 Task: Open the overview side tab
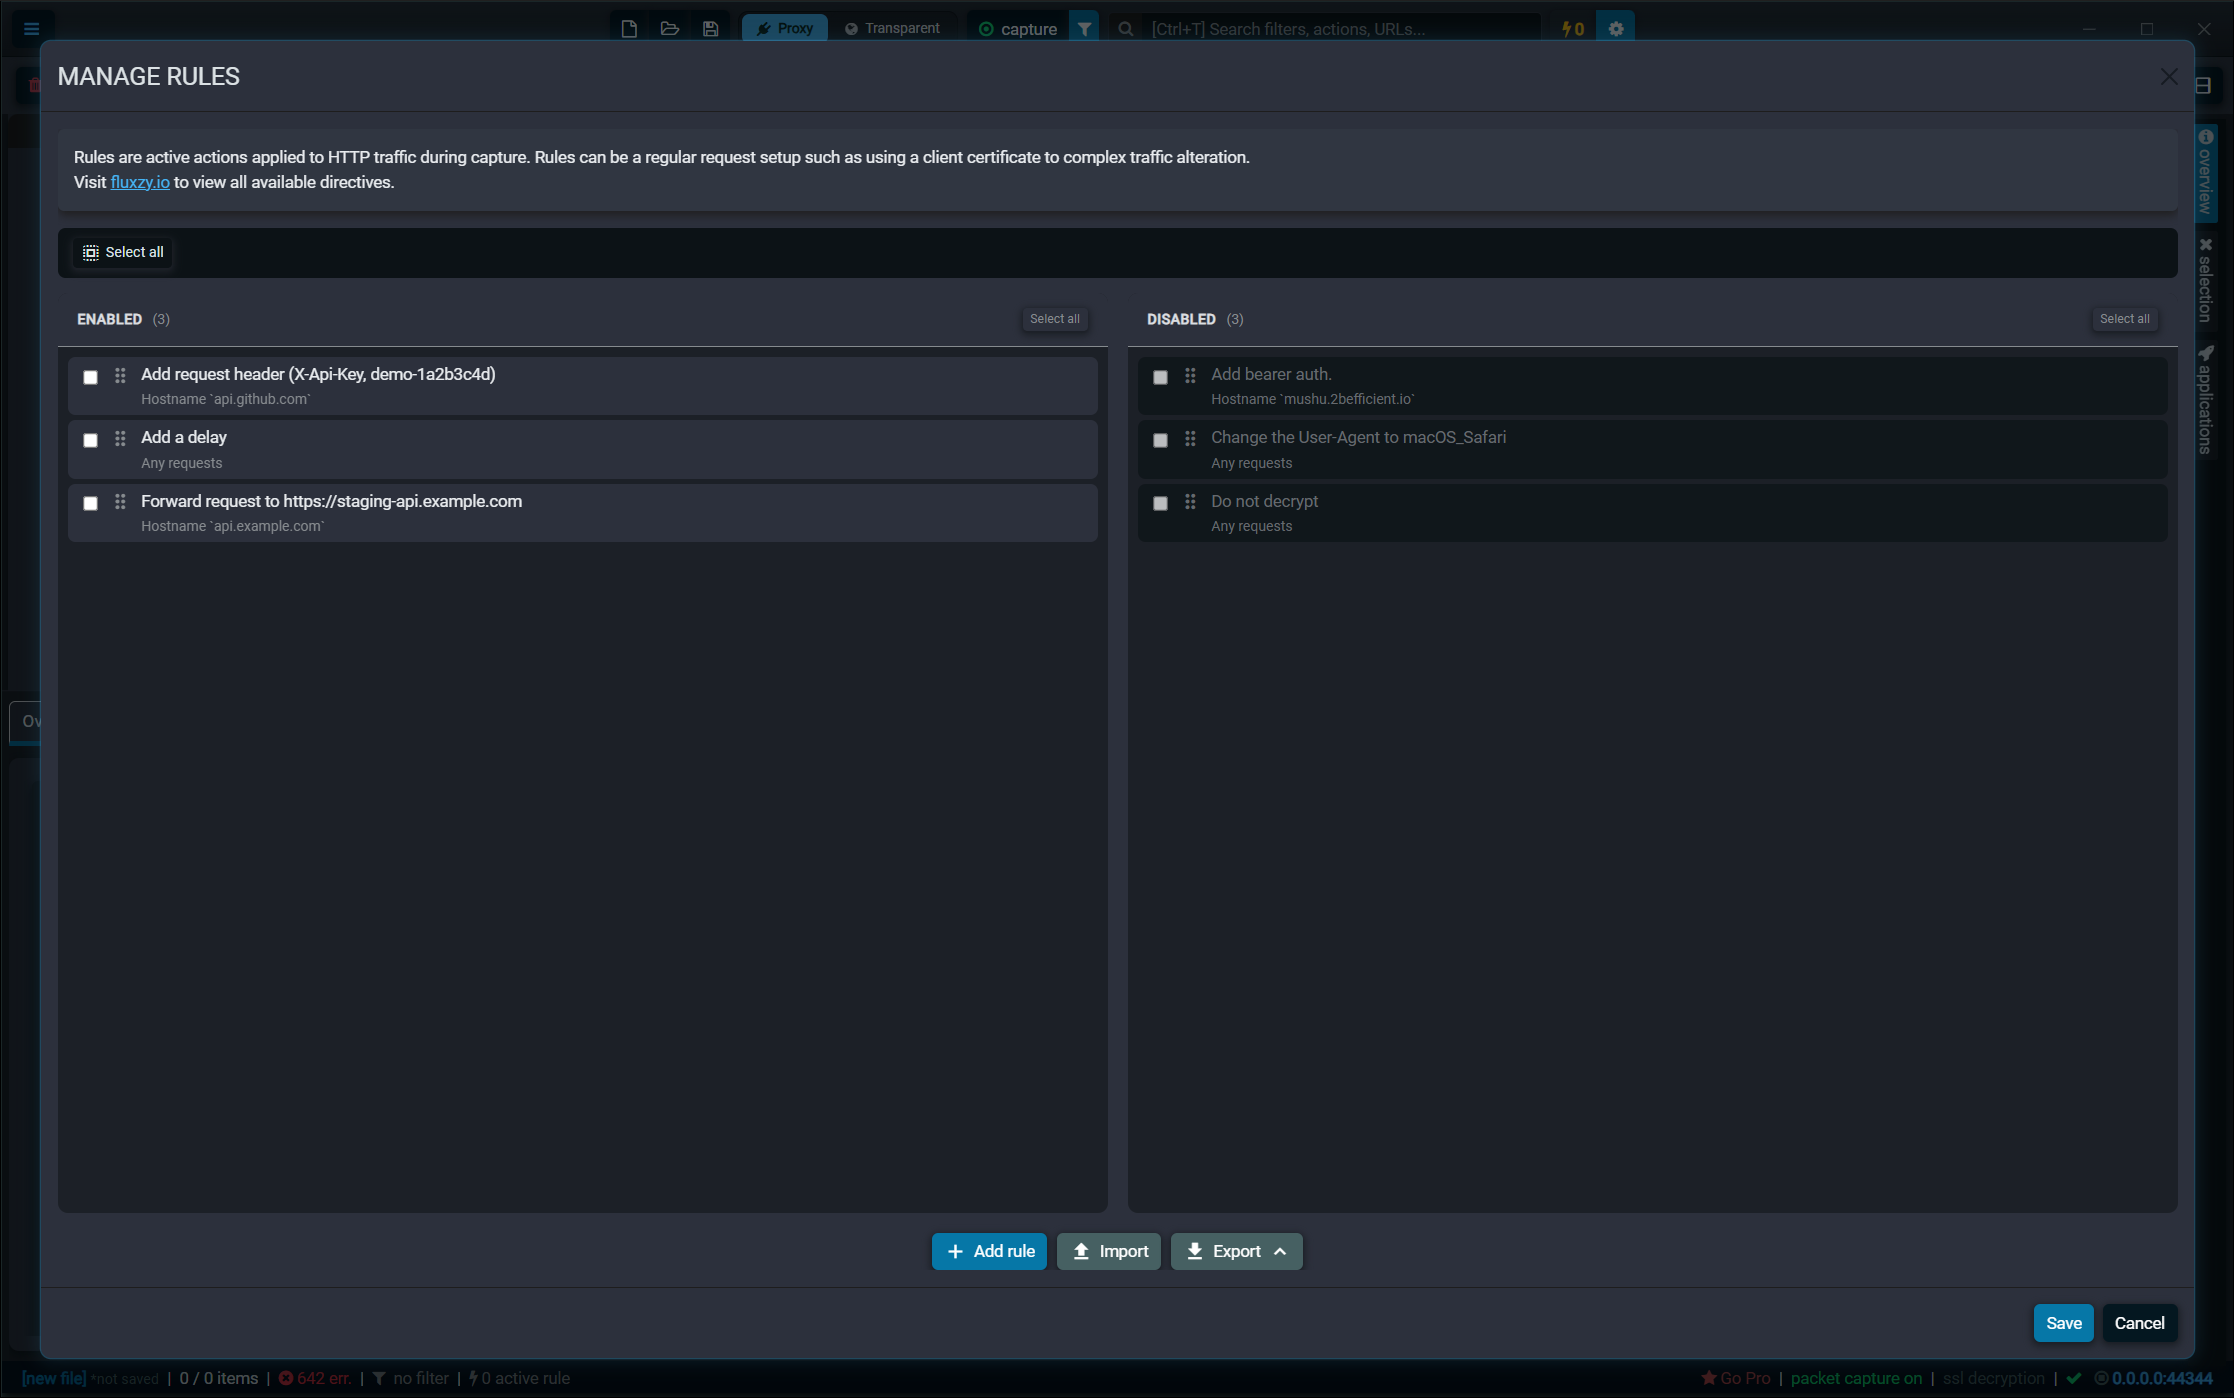pyautogui.click(x=2206, y=172)
